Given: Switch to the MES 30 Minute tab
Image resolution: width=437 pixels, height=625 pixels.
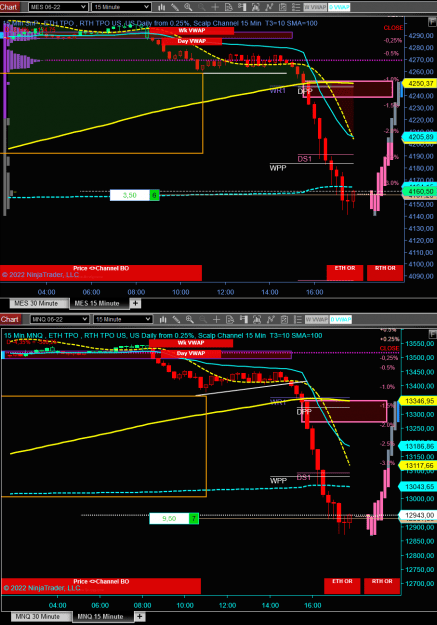Looking at the screenshot, I should pos(36,303).
